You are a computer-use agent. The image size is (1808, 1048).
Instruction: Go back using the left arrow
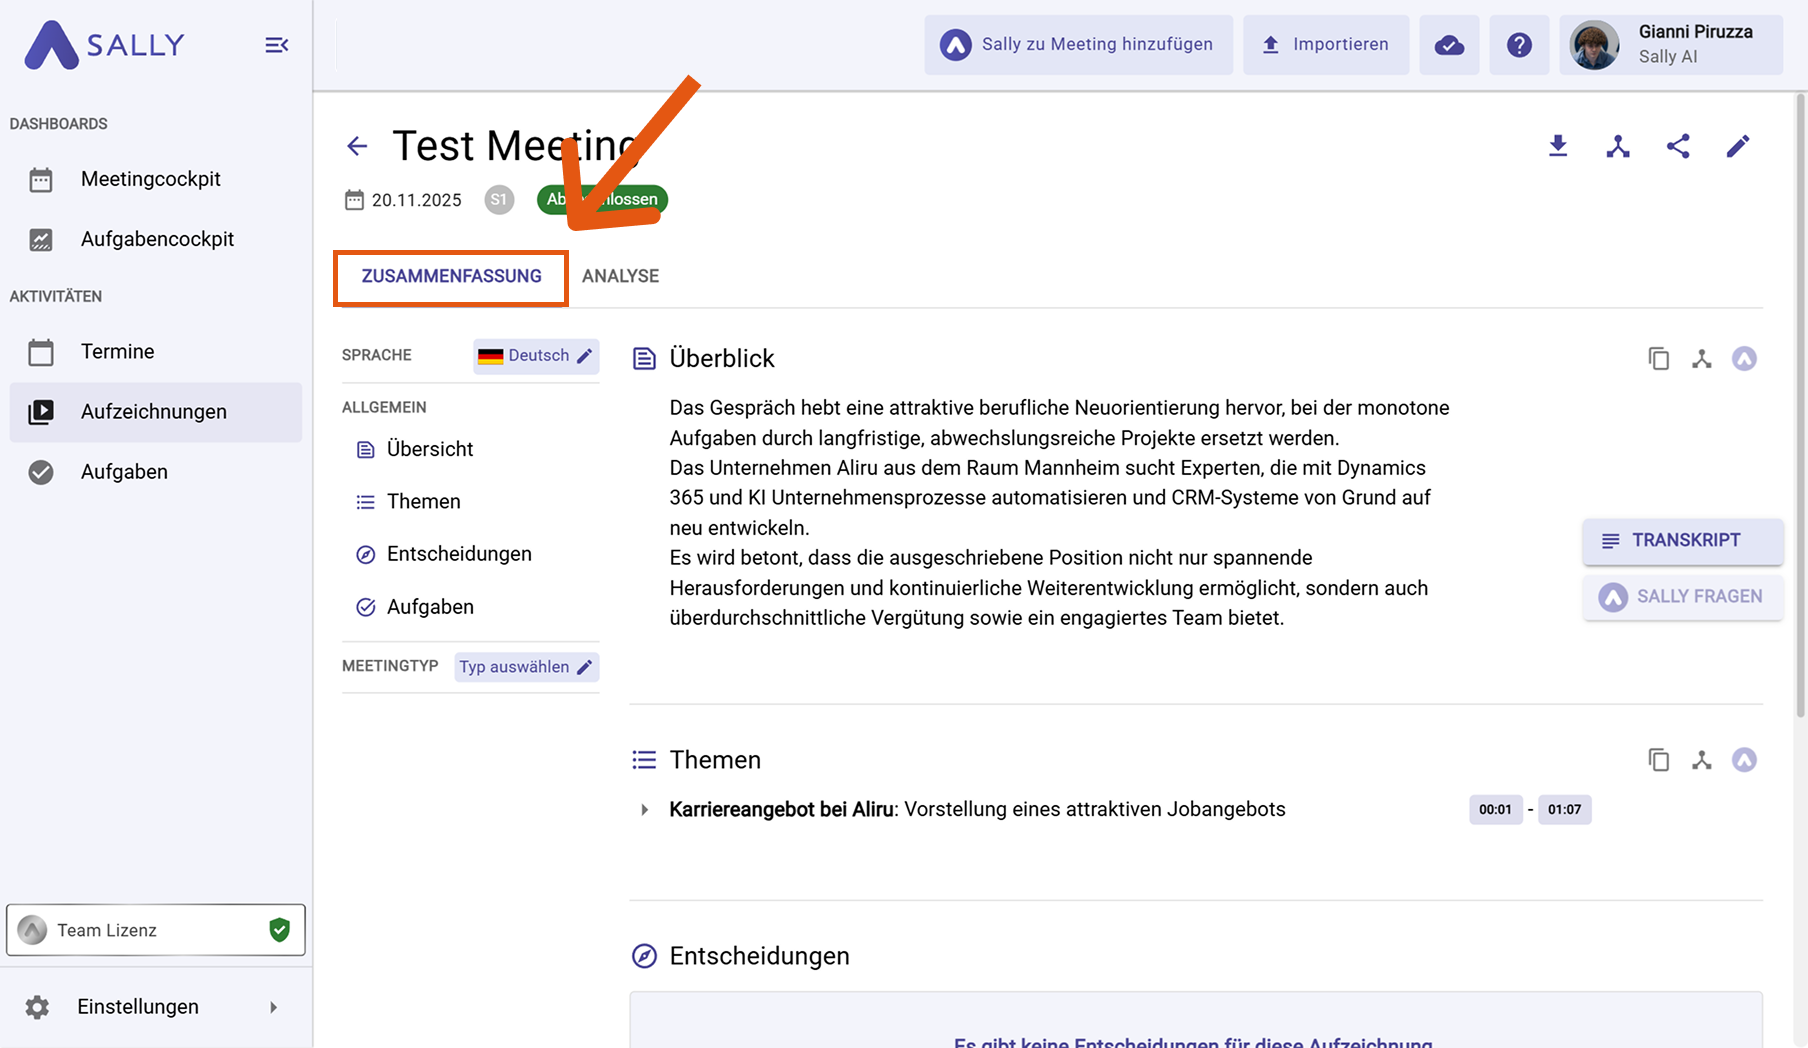(x=357, y=146)
